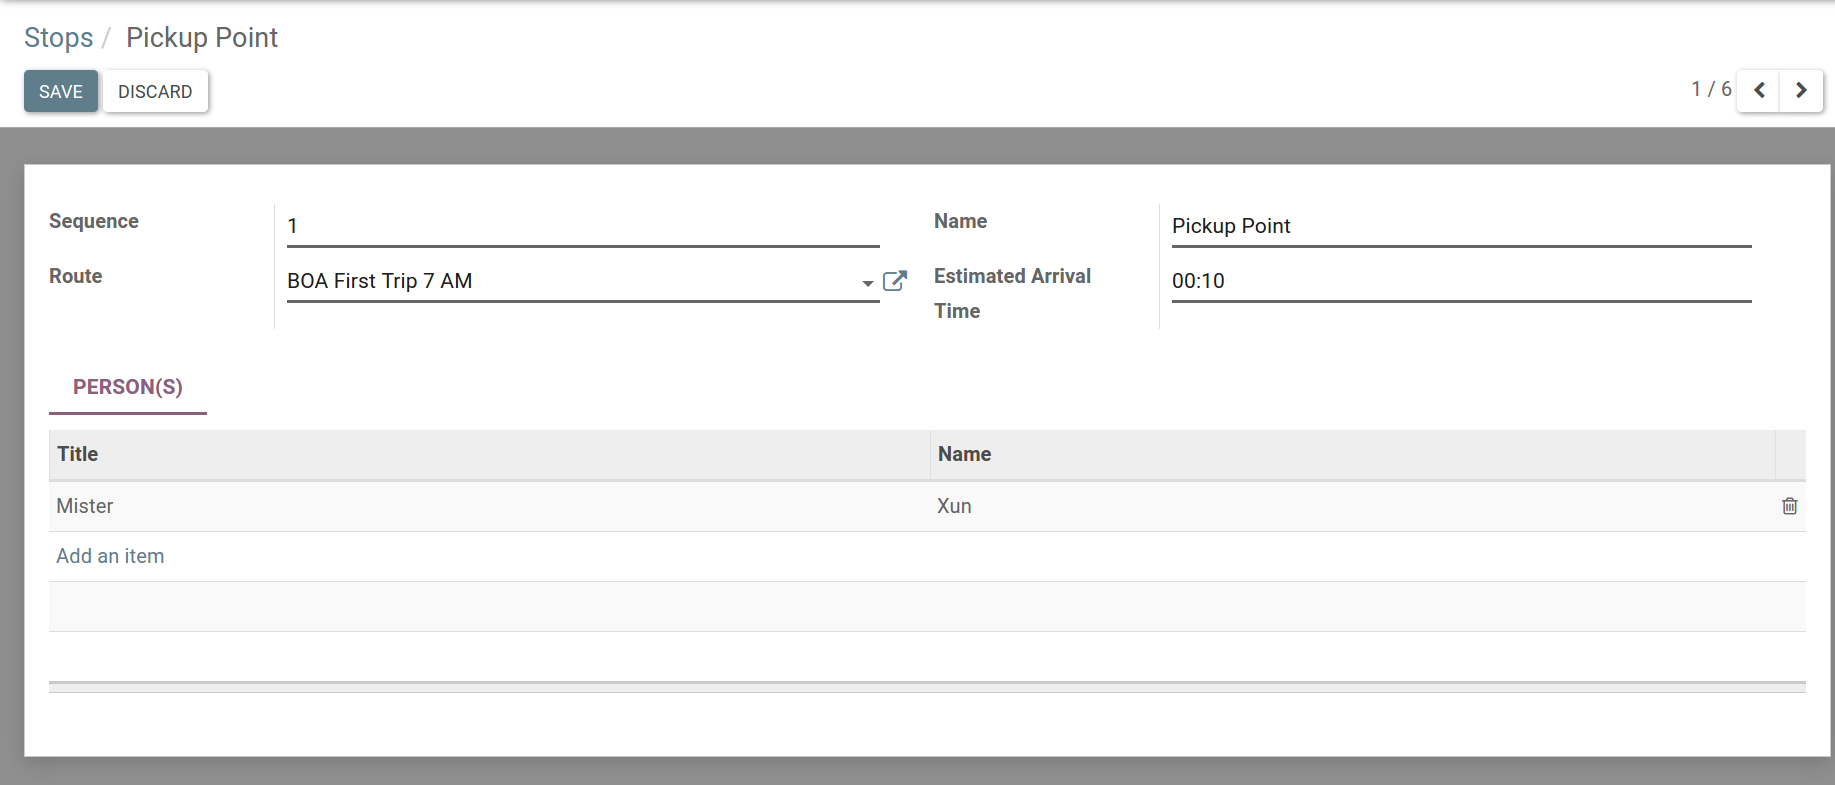The height and width of the screenshot is (785, 1835).
Task: Go to the previous record arrow
Action: click(x=1759, y=91)
